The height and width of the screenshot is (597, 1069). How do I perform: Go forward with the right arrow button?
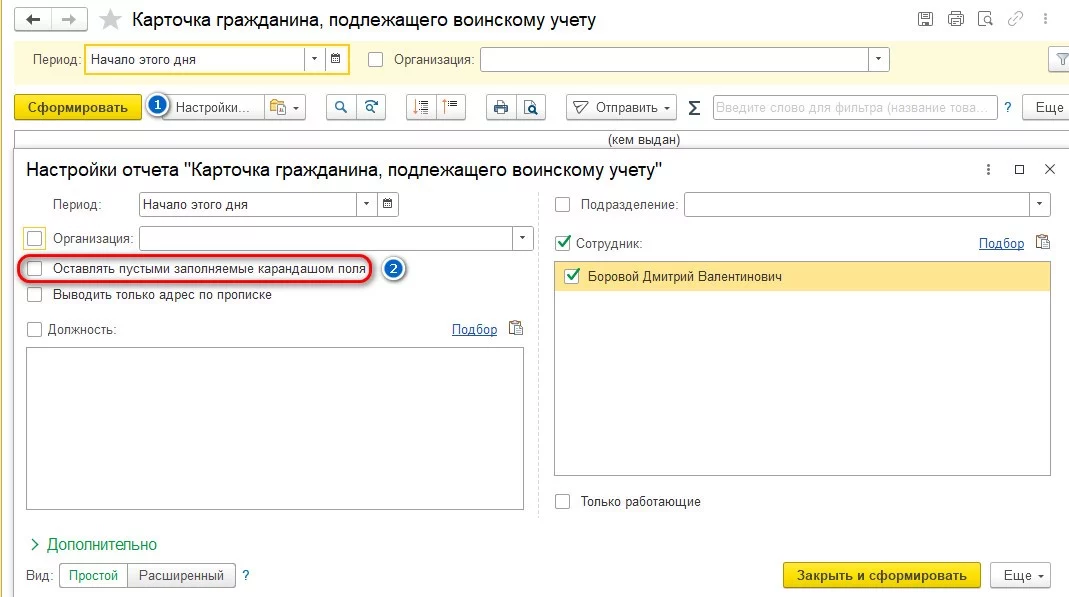click(69, 20)
